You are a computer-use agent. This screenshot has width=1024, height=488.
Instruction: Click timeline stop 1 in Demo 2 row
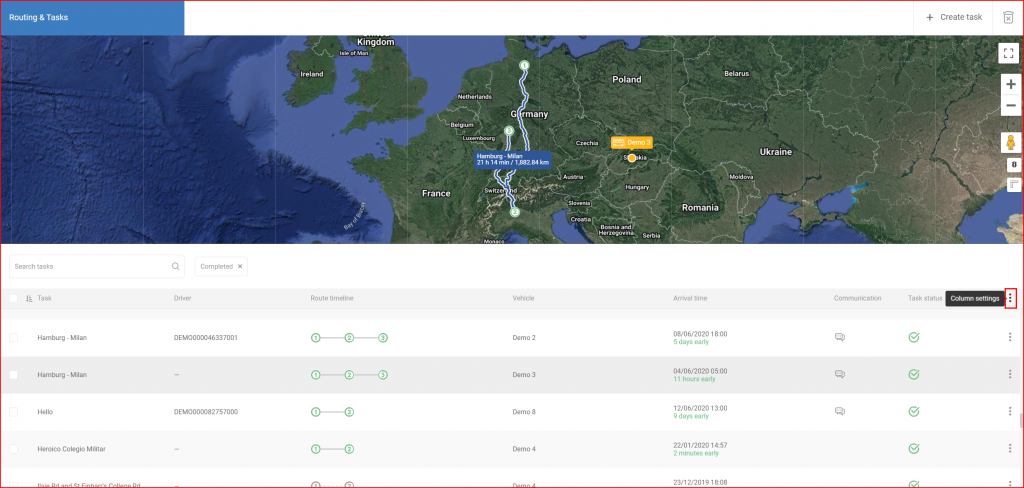[x=315, y=338]
